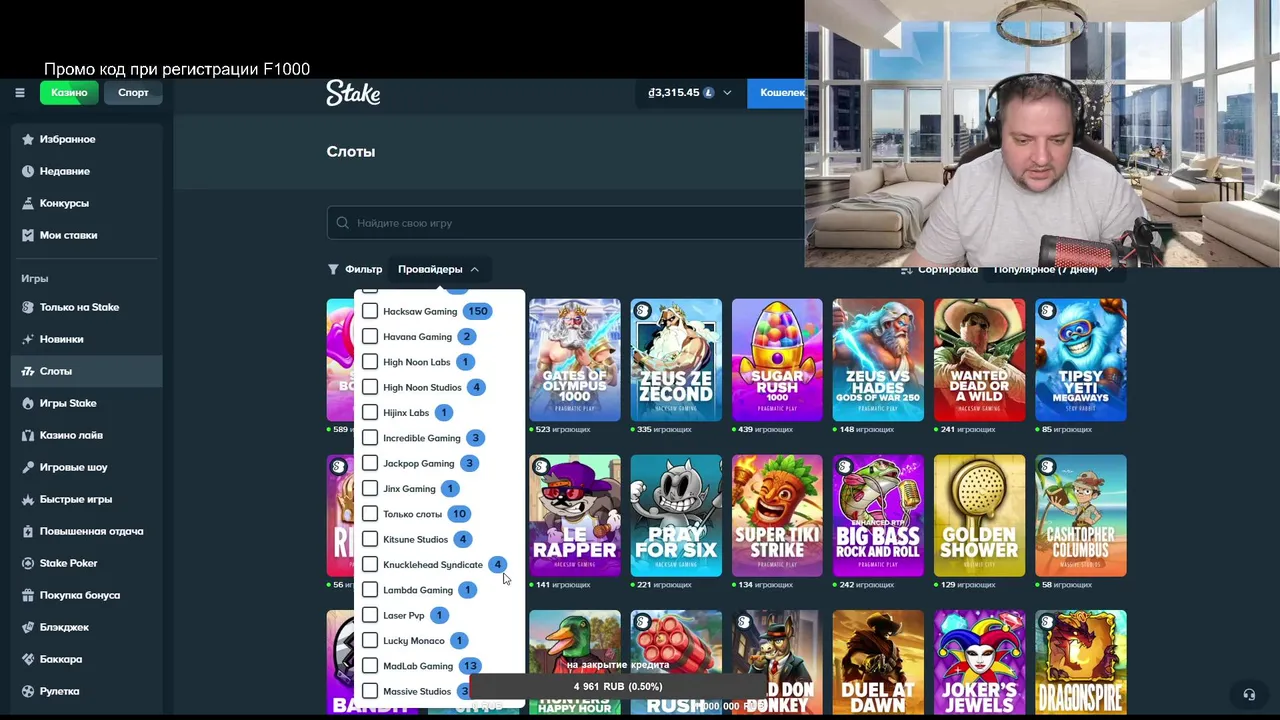
Task: Click the icon next to Только на Stake
Action: click(28, 307)
